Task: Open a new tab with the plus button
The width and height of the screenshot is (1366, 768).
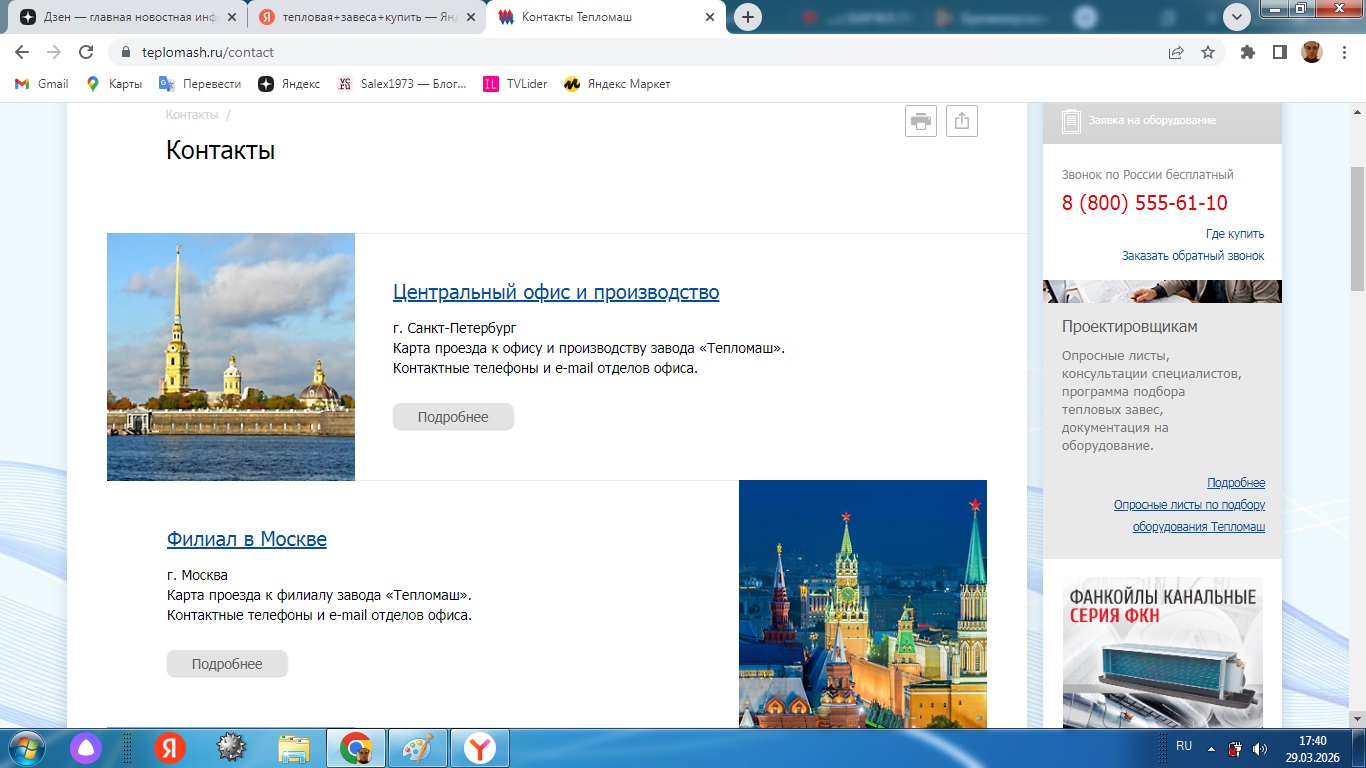Action: 747,17
